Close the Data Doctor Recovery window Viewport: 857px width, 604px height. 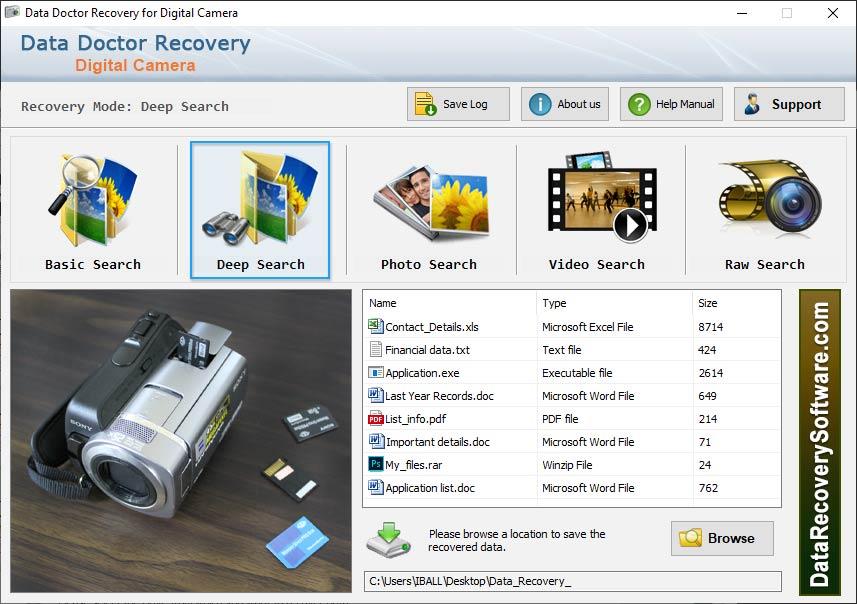click(x=832, y=13)
